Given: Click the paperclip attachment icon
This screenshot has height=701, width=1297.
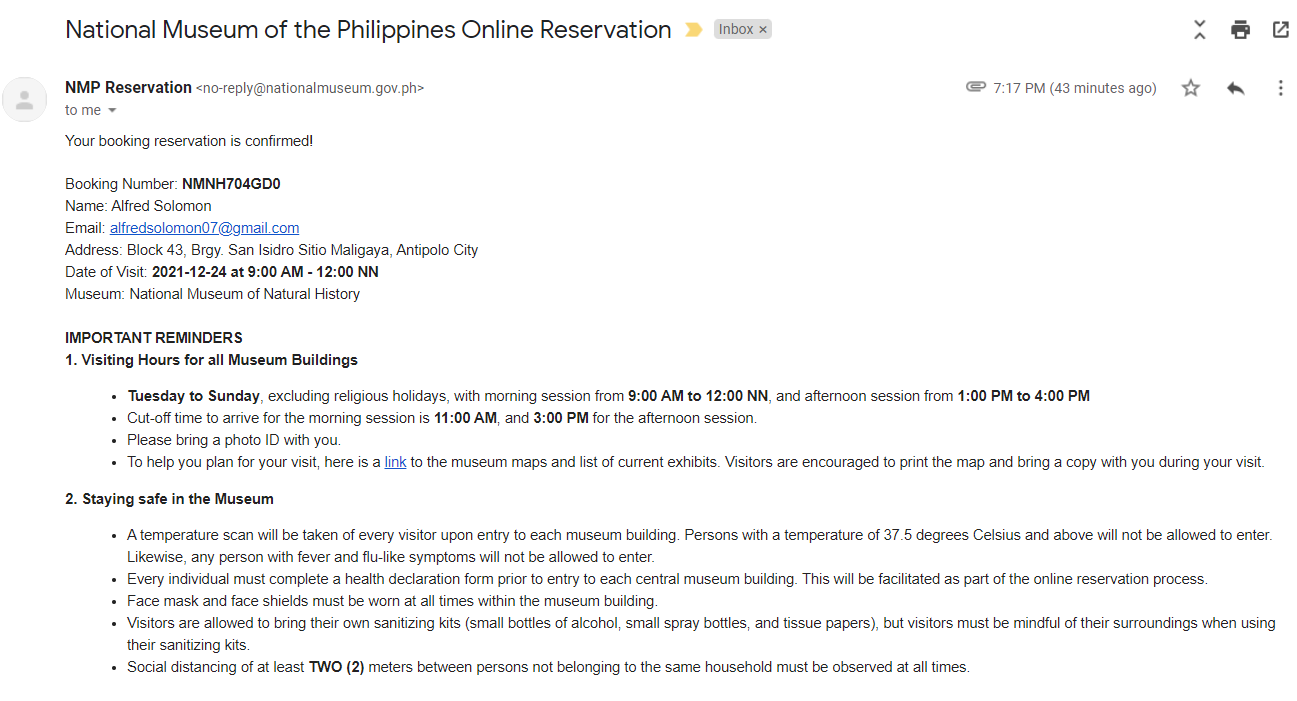Looking at the screenshot, I should pos(976,87).
